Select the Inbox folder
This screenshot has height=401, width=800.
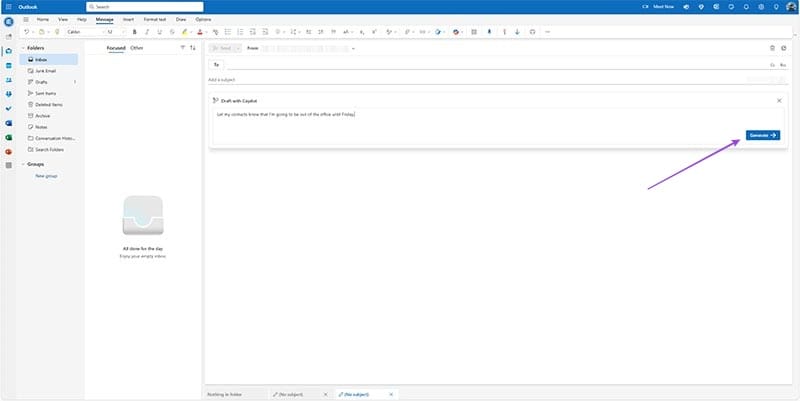(x=48, y=60)
